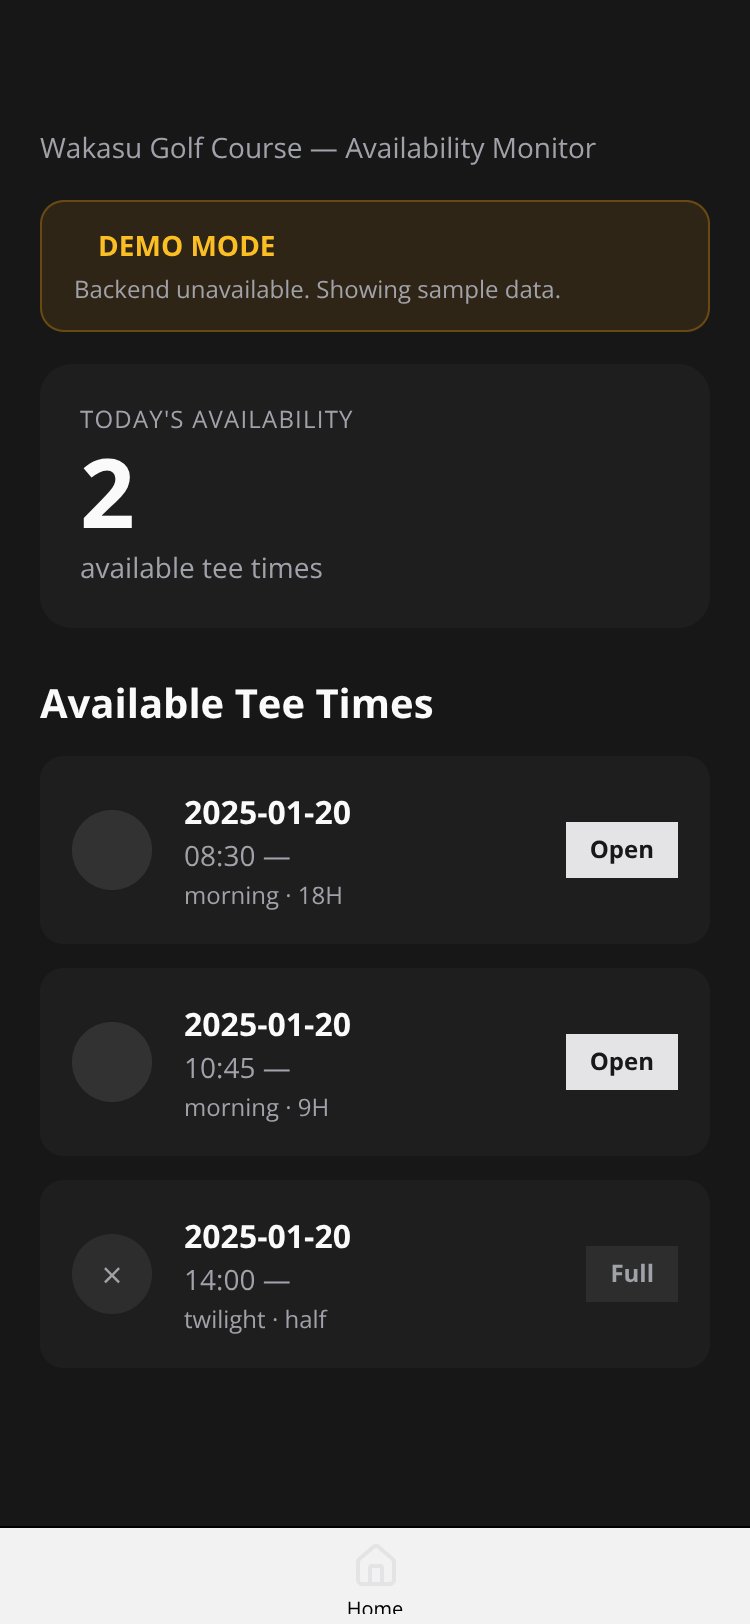This screenshot has width=750, height=1624.
Task: Select the DEMO MODE banner heading
Action: click(x=187, y=246)
